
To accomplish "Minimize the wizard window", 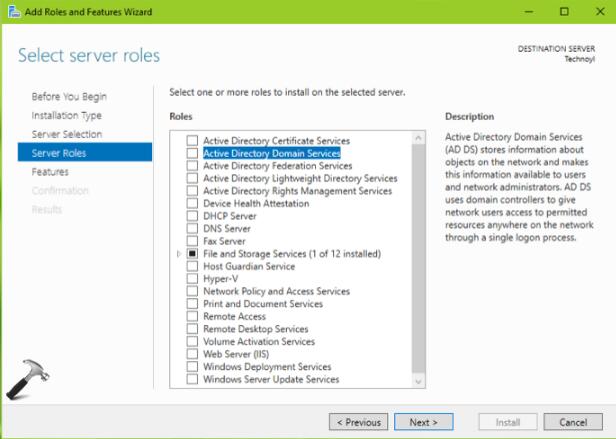I will click(529, 11).
